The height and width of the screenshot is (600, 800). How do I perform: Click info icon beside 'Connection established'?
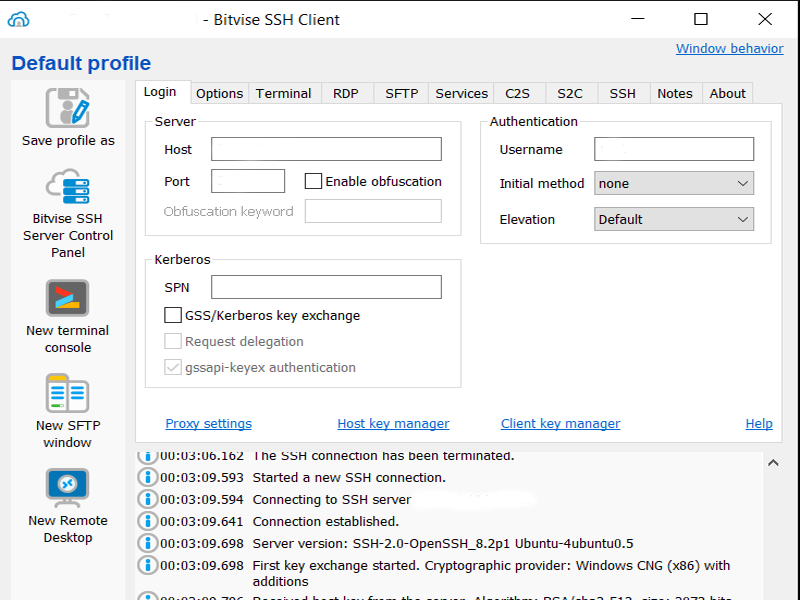point(148,521)
